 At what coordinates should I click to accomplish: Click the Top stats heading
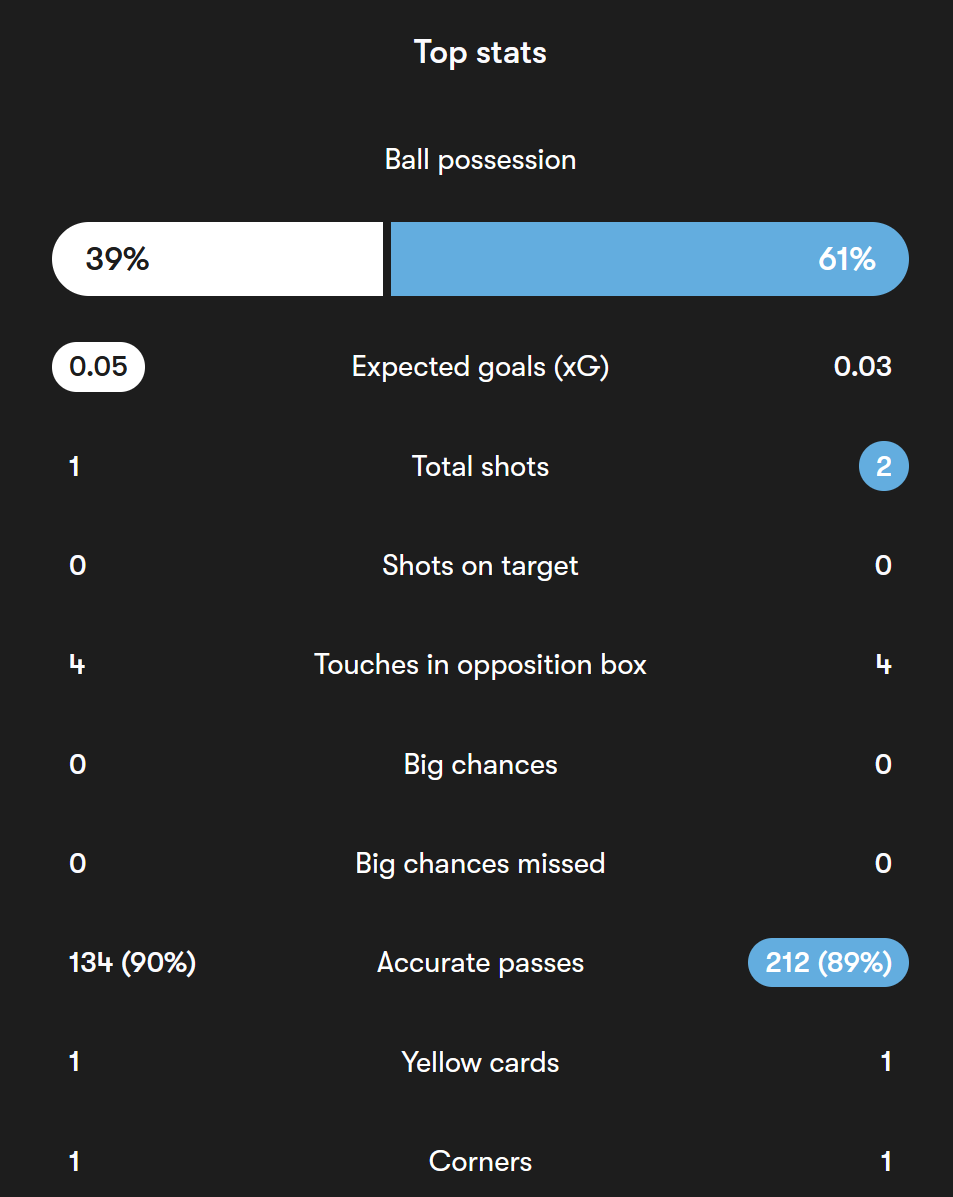[x=480, y=53]
